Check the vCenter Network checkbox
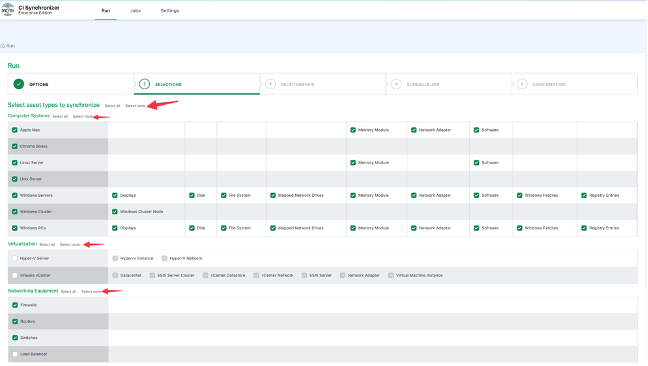Image resolution: width=648 pixels, height=366 pixels. pyautogui.click(x=256, y=275)
